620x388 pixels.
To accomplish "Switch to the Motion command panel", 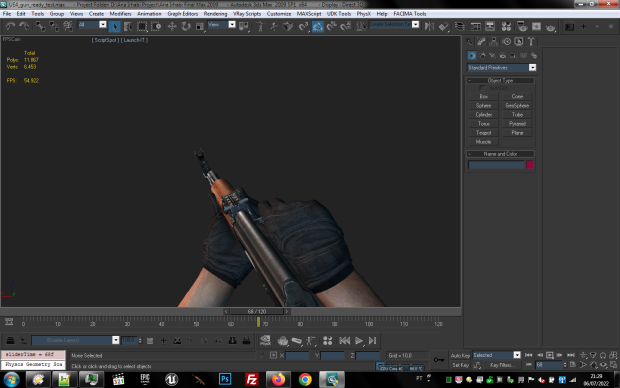I will (507, 41).
